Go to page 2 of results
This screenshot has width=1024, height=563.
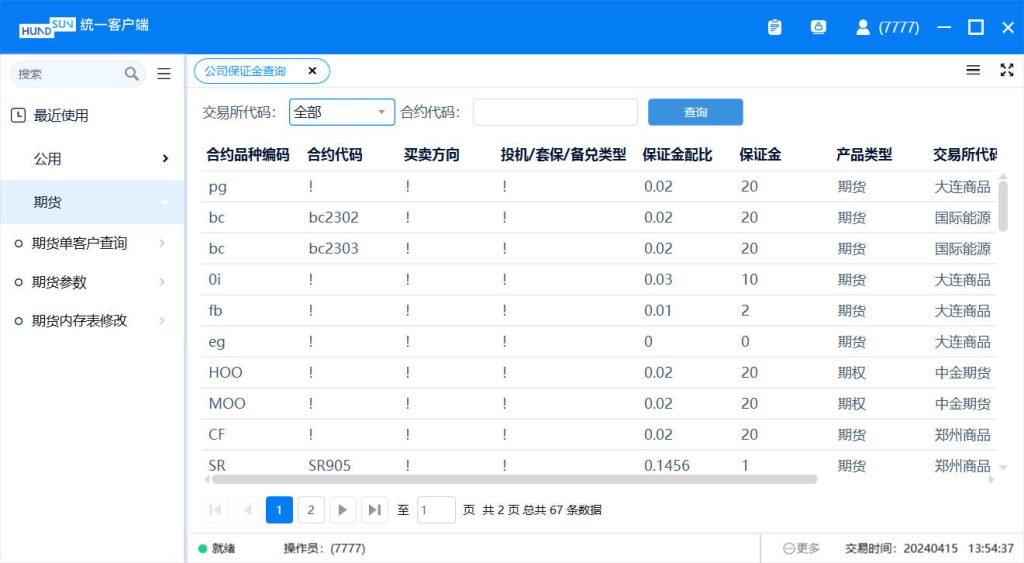tap(310, 510)
